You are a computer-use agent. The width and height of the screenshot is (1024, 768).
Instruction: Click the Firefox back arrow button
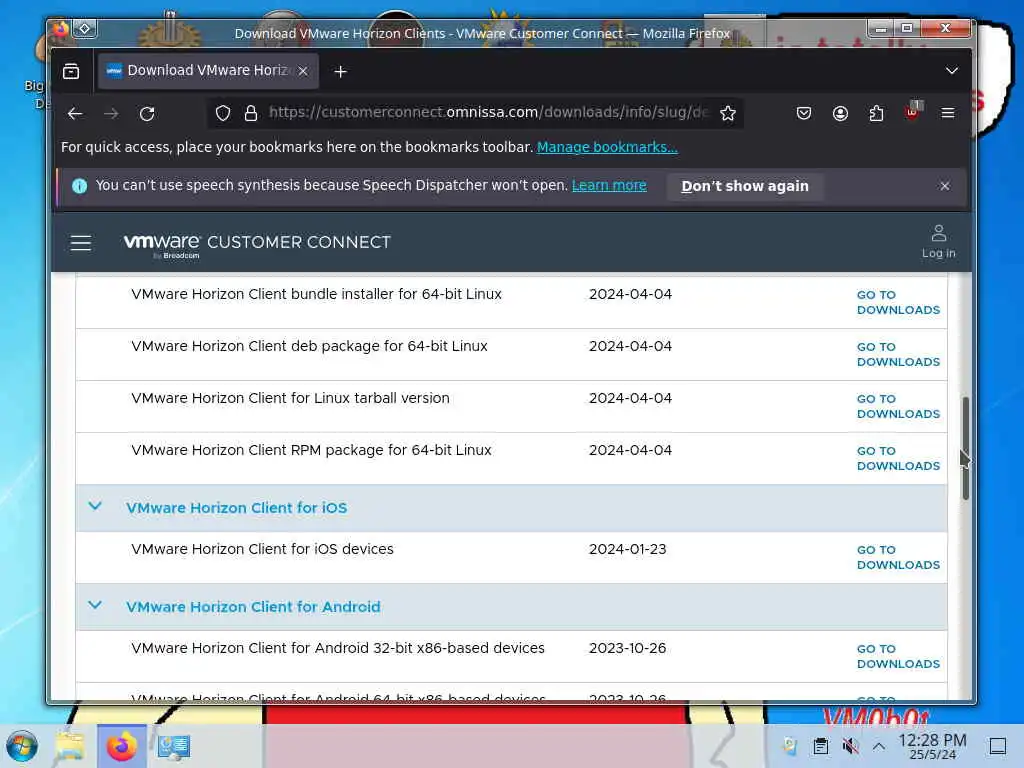[75, 114]
